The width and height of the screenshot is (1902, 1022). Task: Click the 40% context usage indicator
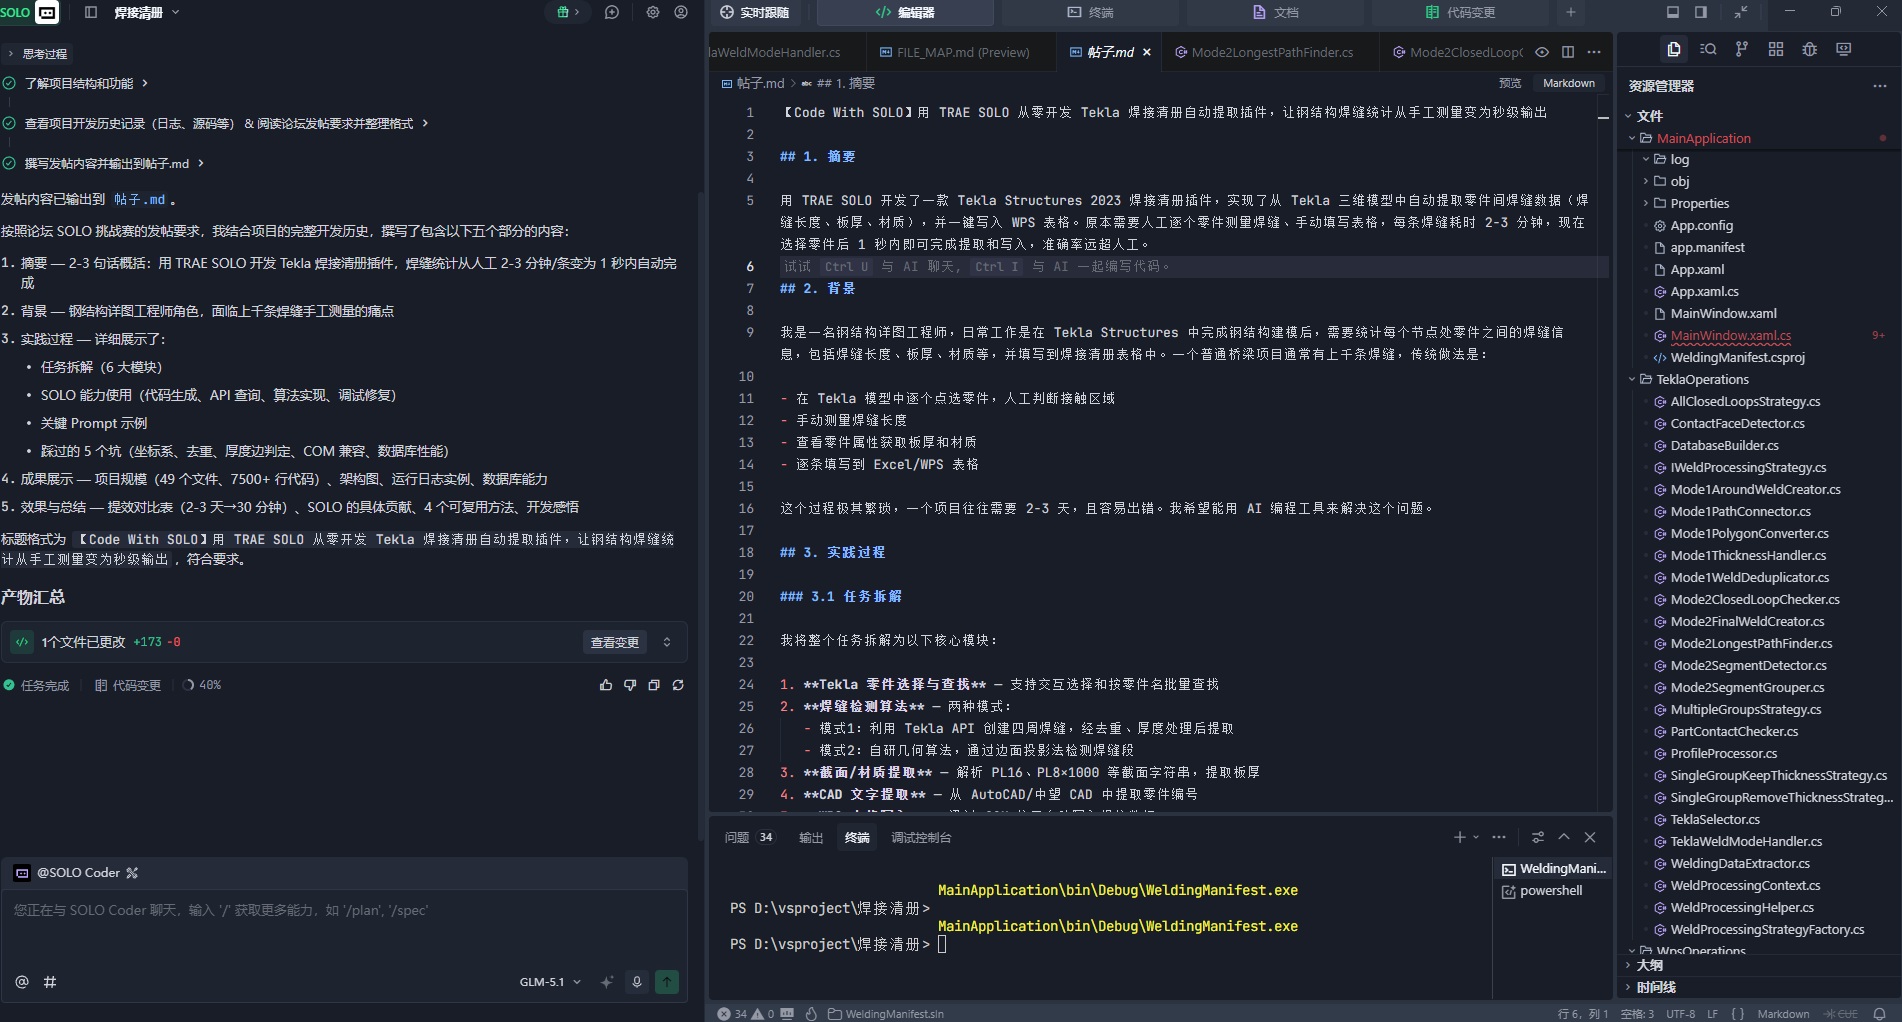click(x=202, y=685)
